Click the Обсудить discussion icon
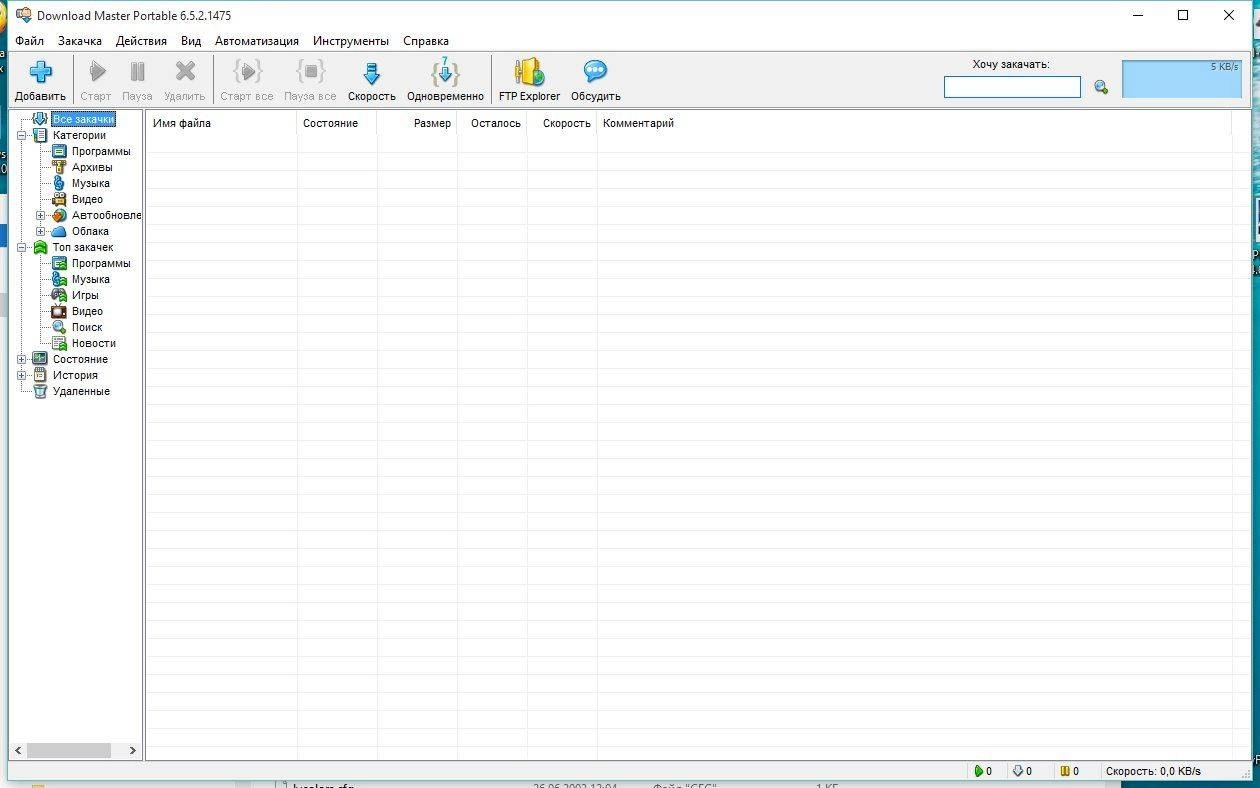1260x788 pixels. pyautogui.click(x=596, y=72)
